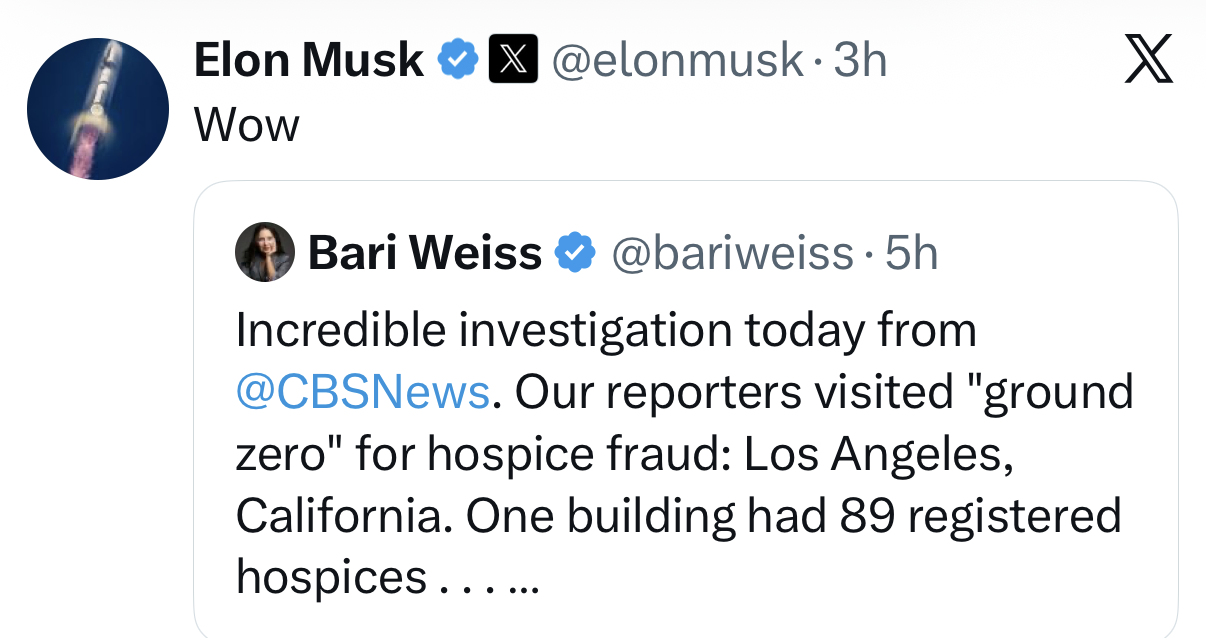1206x638 pixels.
Task: Click the blue verified badge beside Elon Musk
Action: click(x=458, y=60)
